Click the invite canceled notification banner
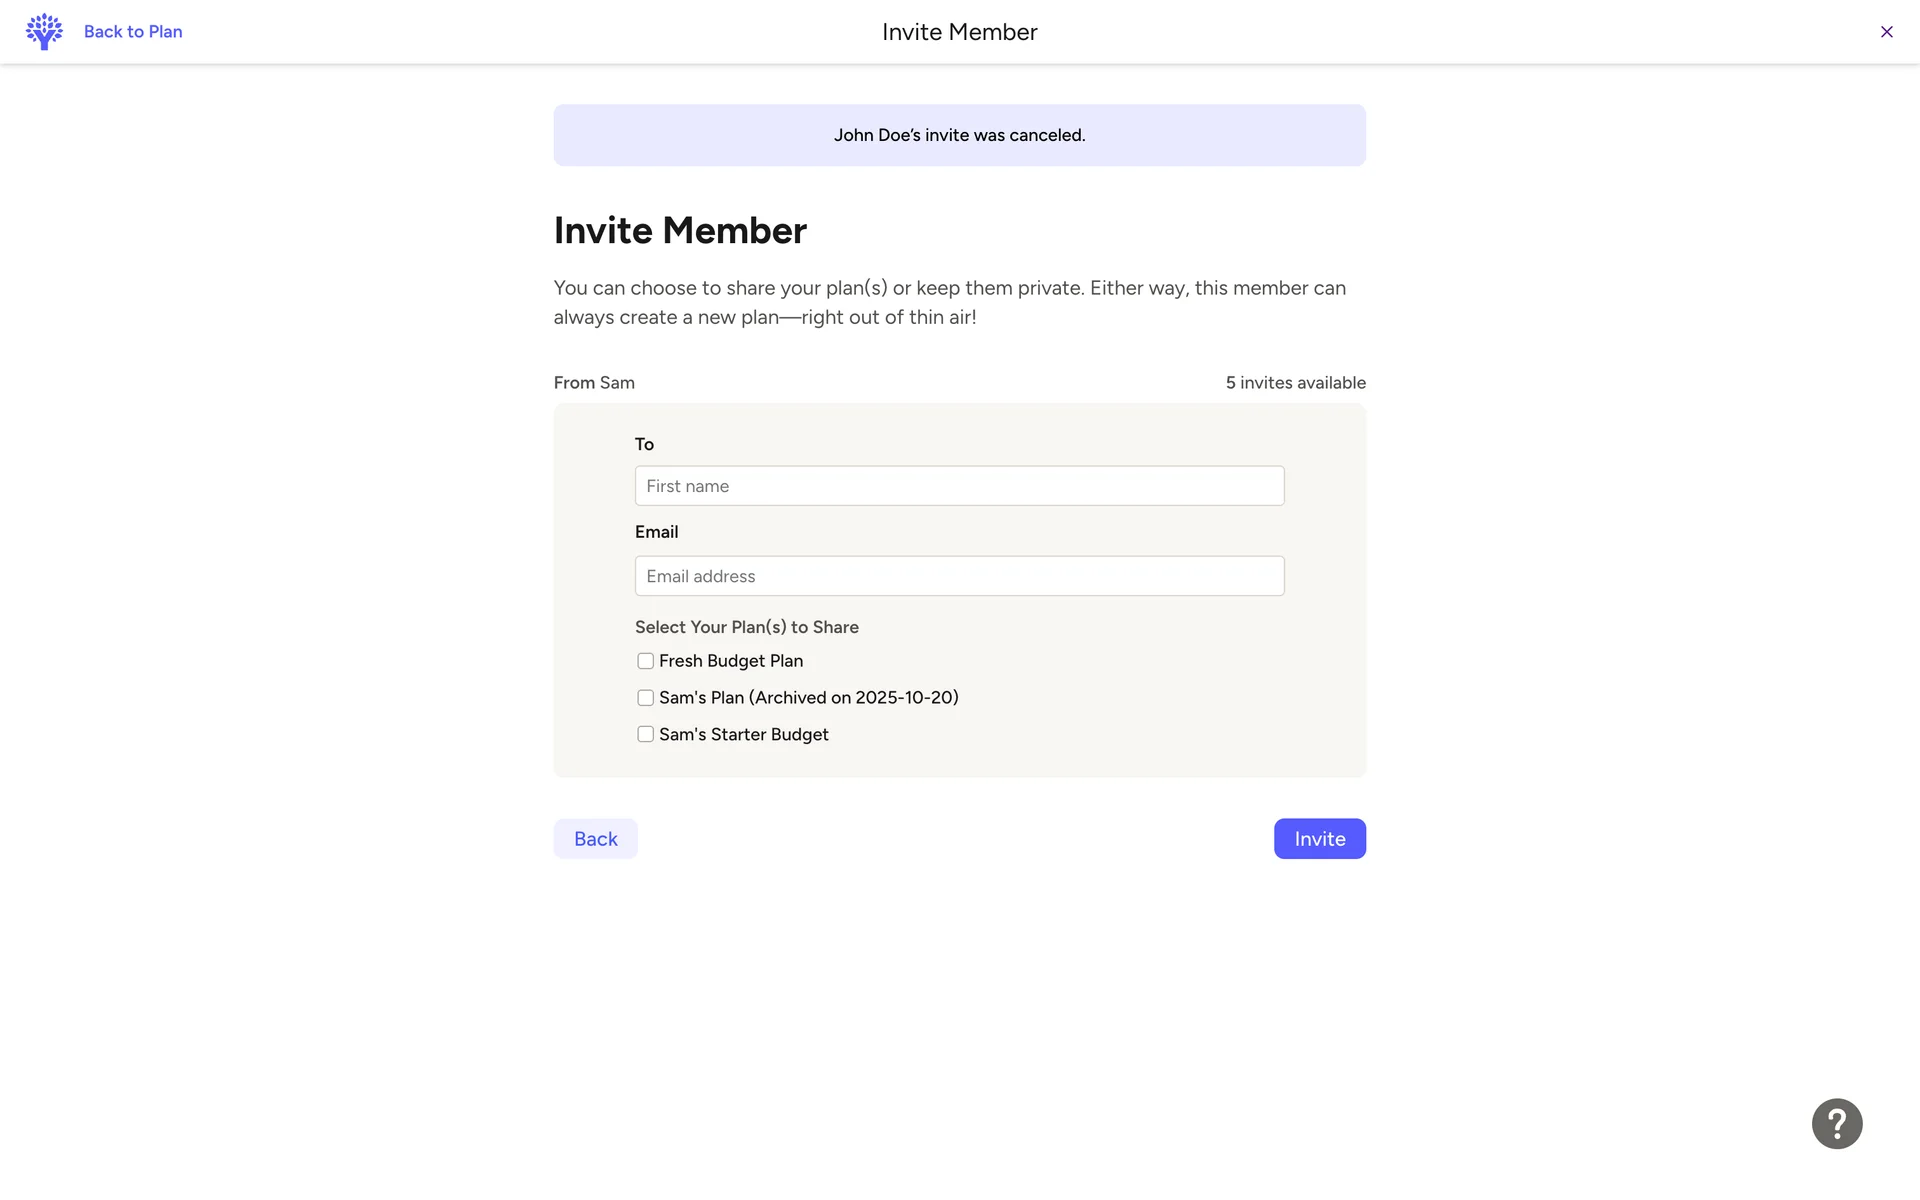The height and width of the screenshot is (1200, 1920). pyautogui.click(x=959, y=135)
